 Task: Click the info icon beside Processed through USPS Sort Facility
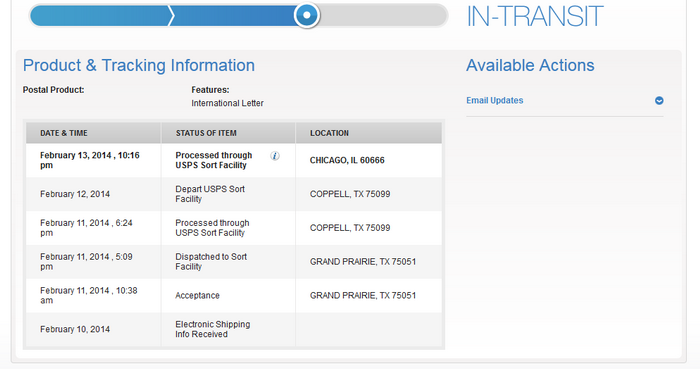coord(275,156)
